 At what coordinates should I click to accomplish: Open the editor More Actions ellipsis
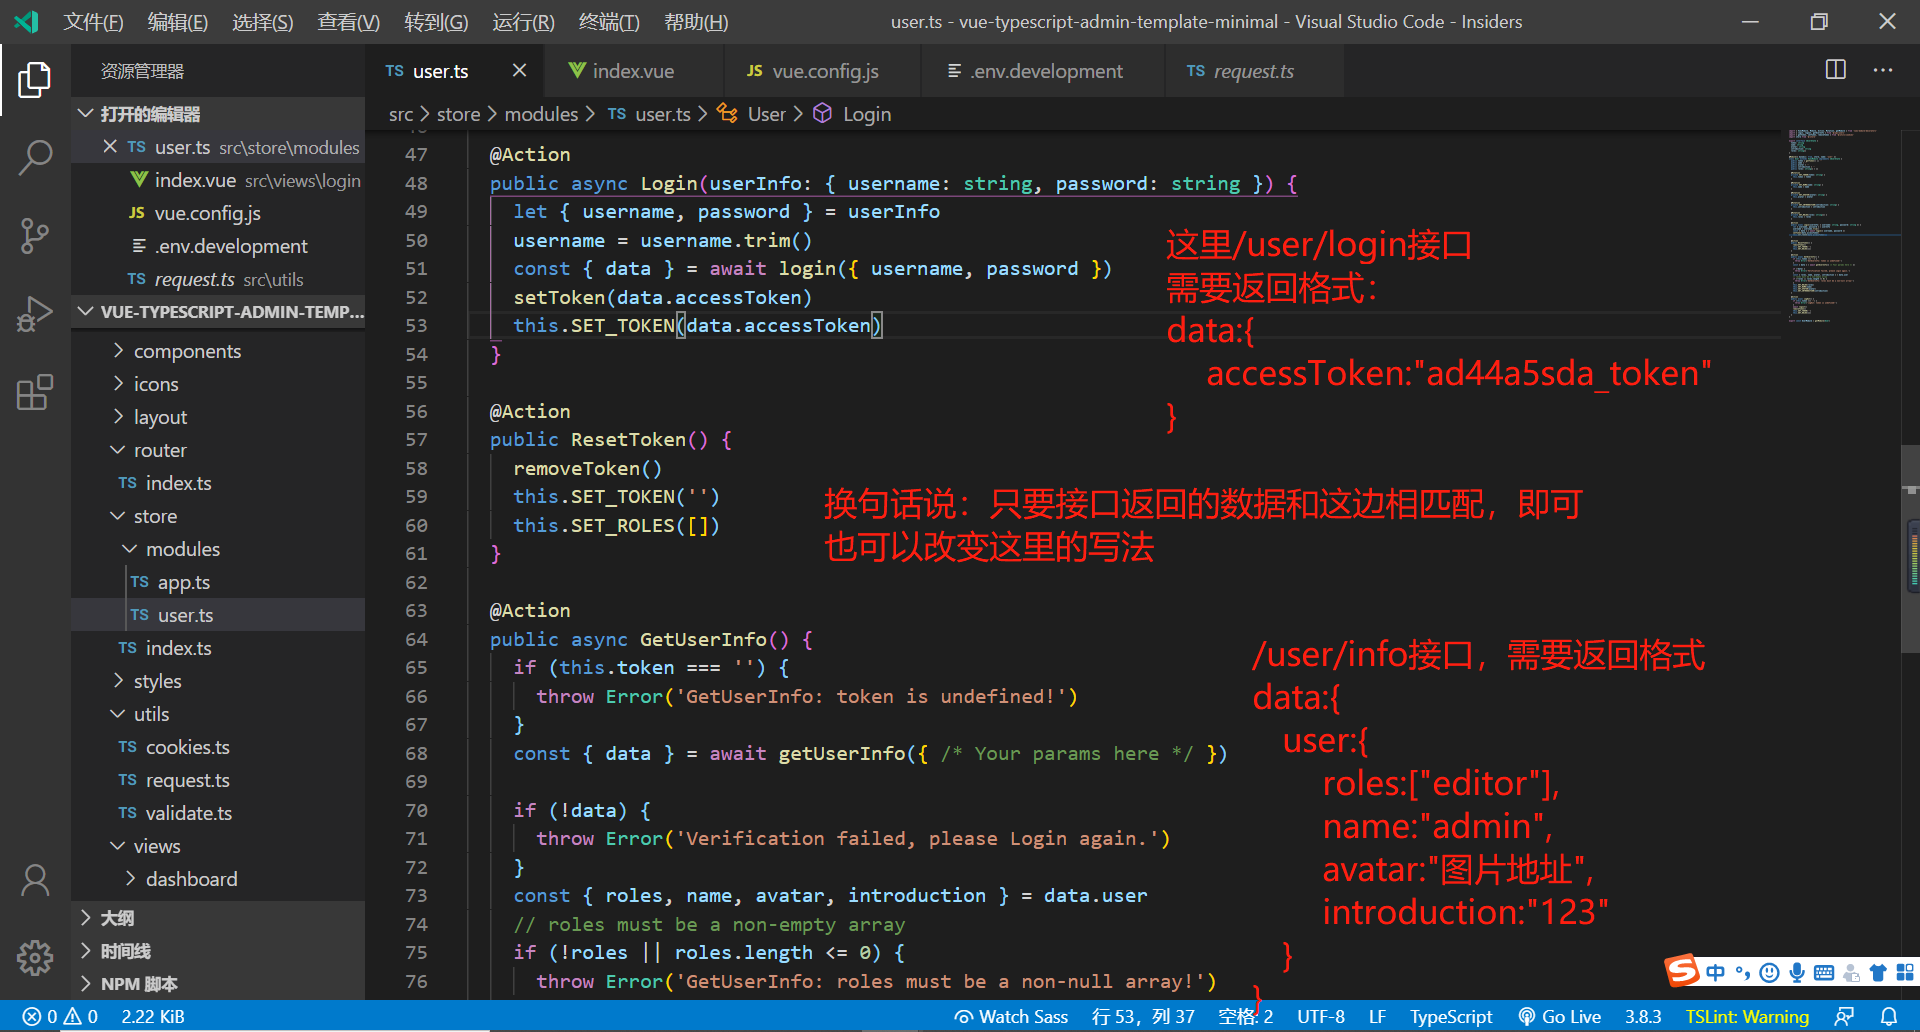[x=1883, y=70]
